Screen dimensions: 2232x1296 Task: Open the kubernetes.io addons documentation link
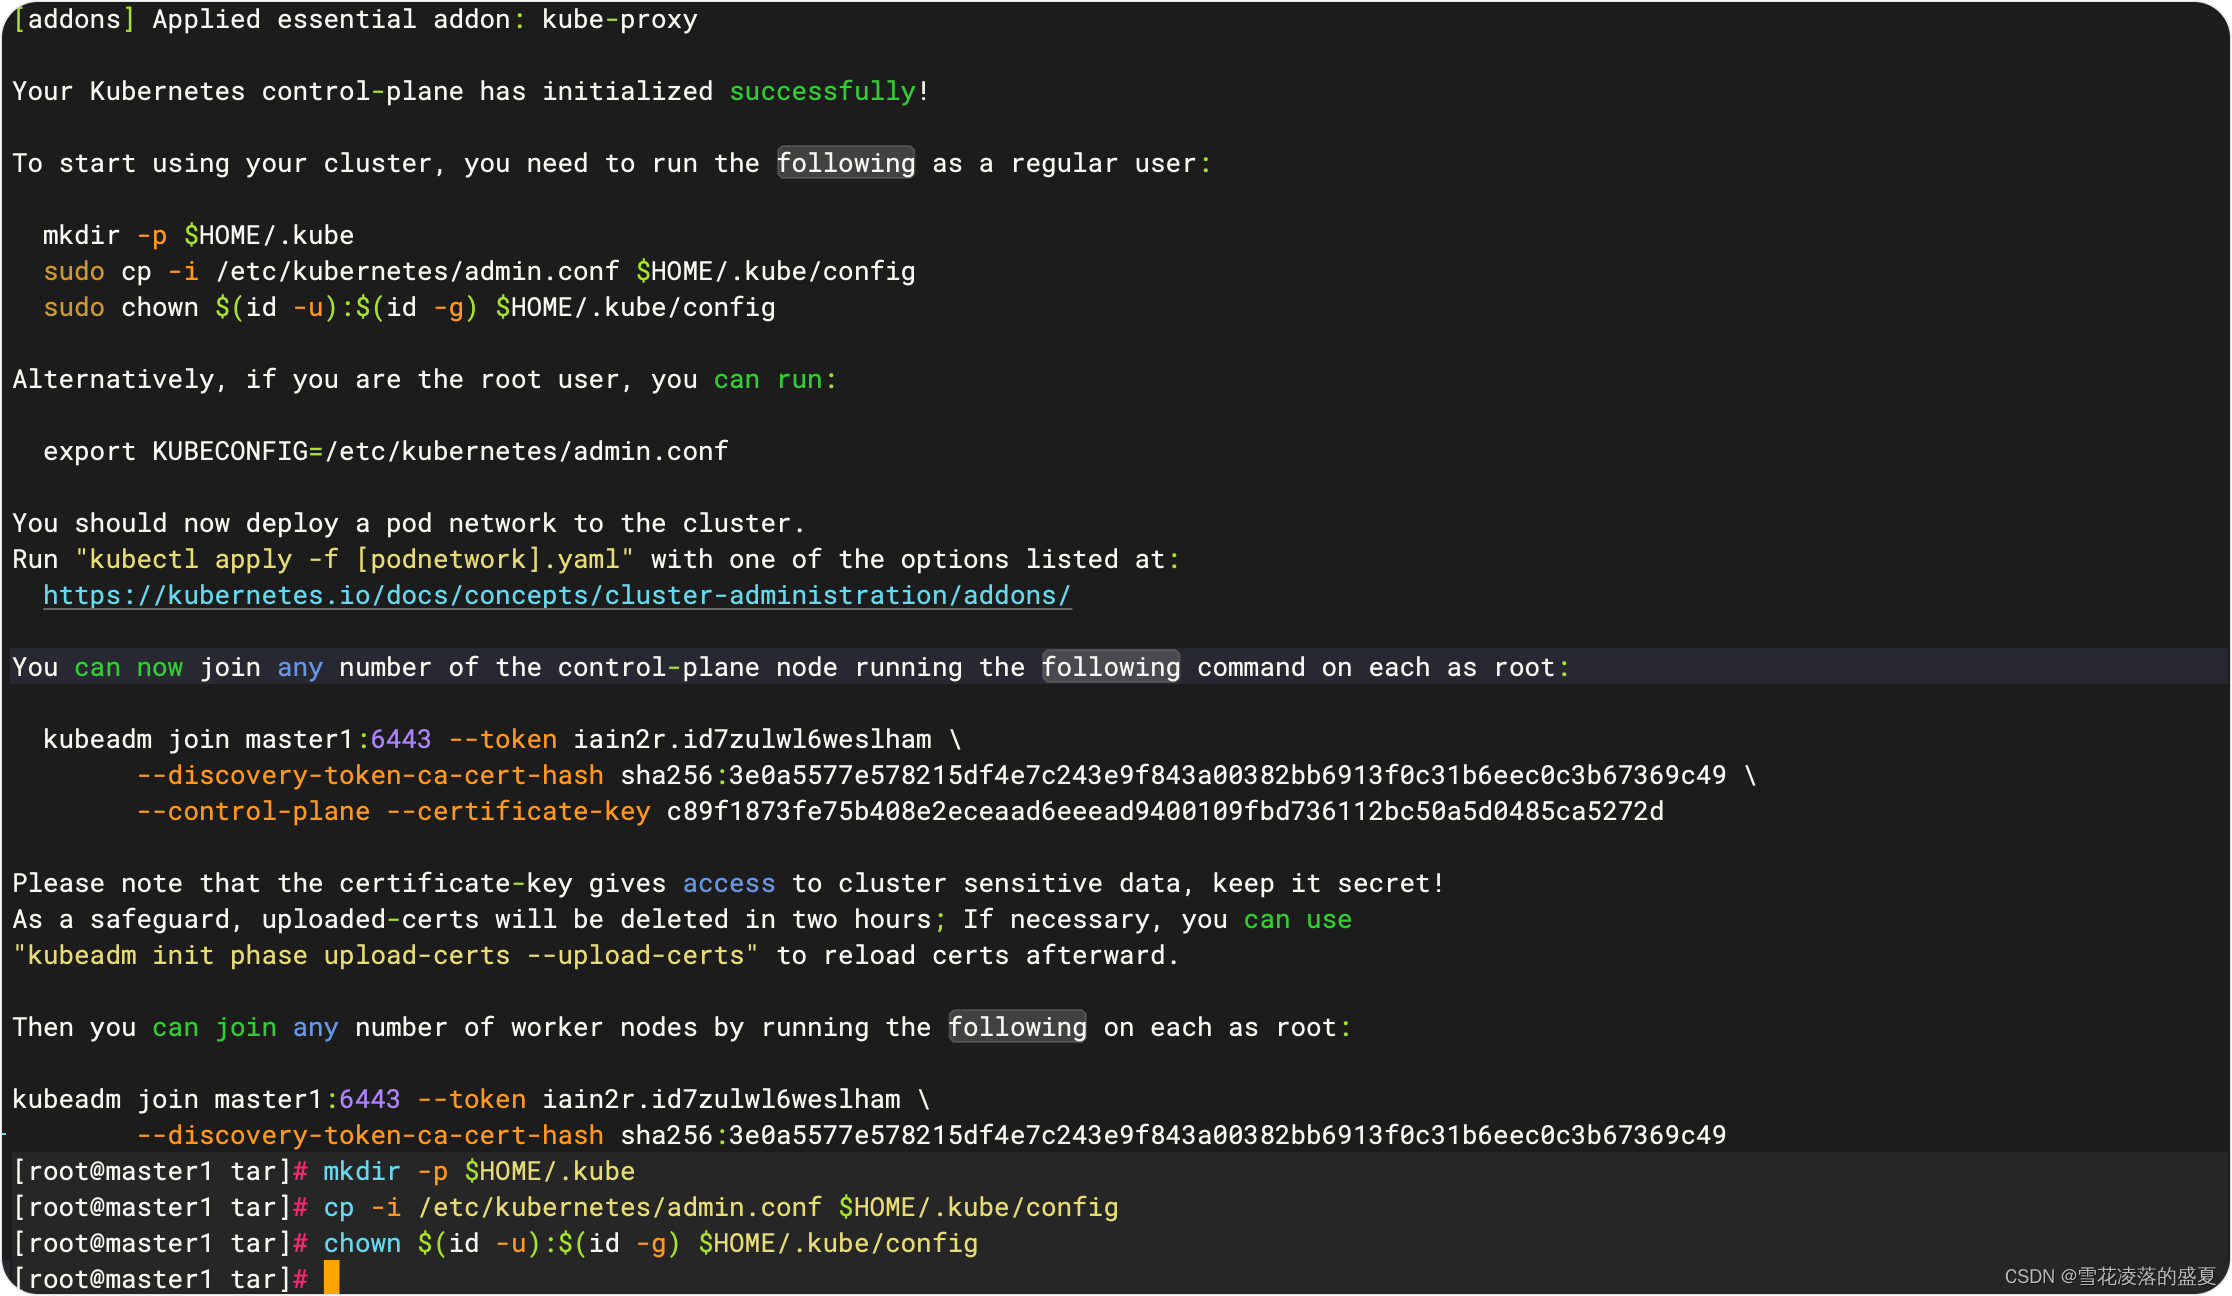click(x=556, y=596)
